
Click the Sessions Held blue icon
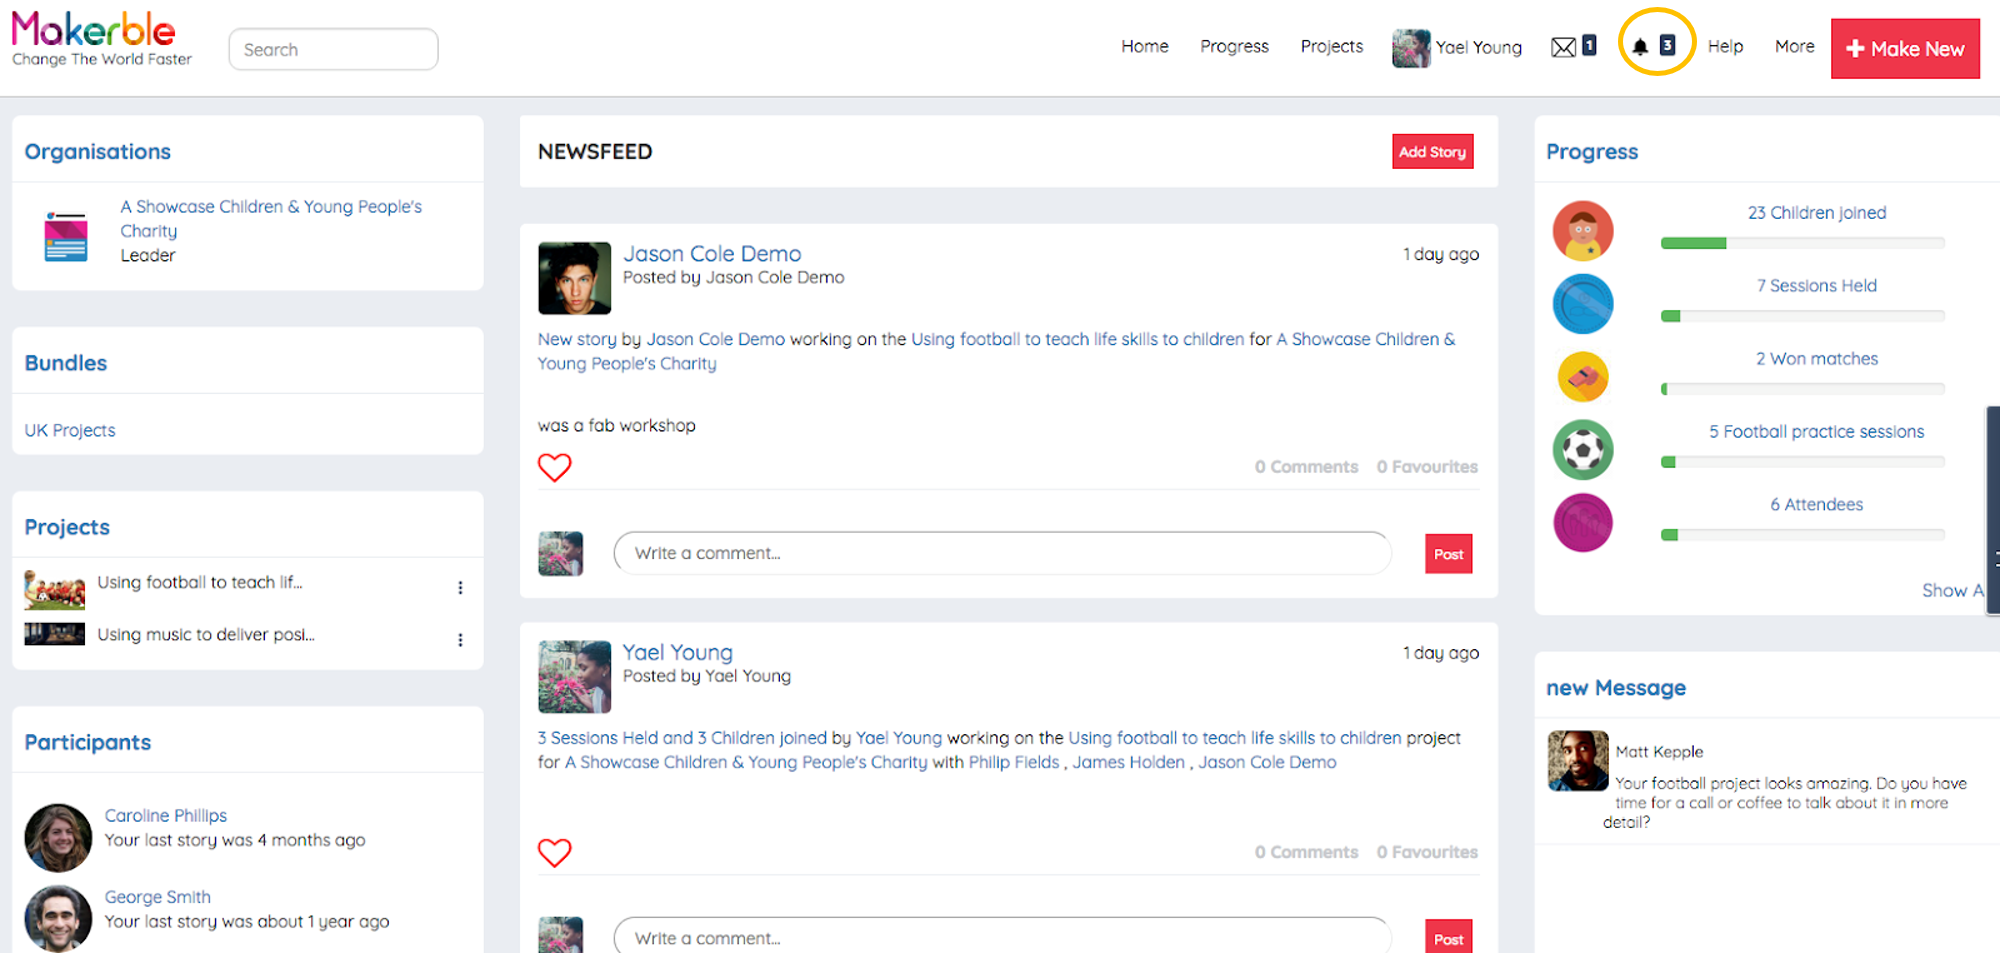1583,303
